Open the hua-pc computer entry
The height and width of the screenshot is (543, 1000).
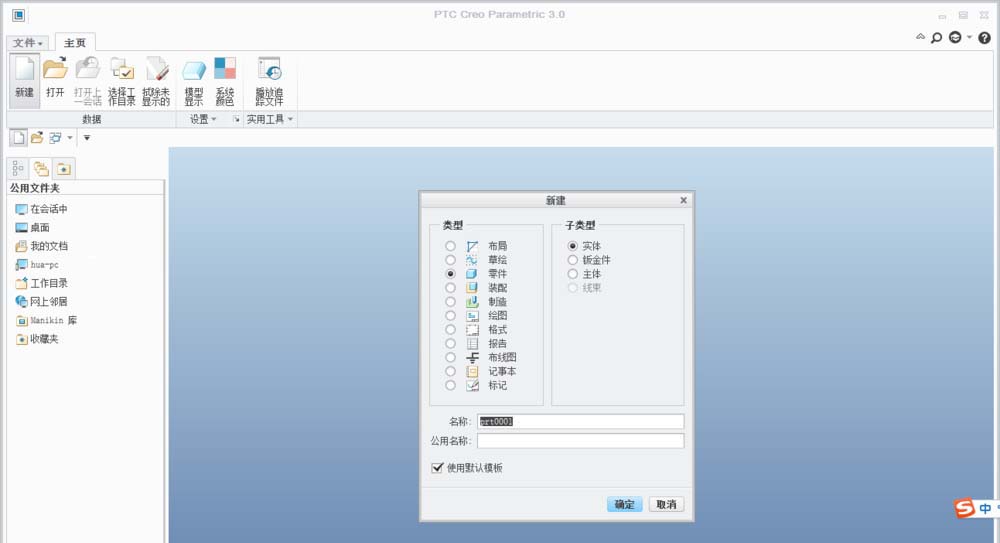click(x=37, y=264)
